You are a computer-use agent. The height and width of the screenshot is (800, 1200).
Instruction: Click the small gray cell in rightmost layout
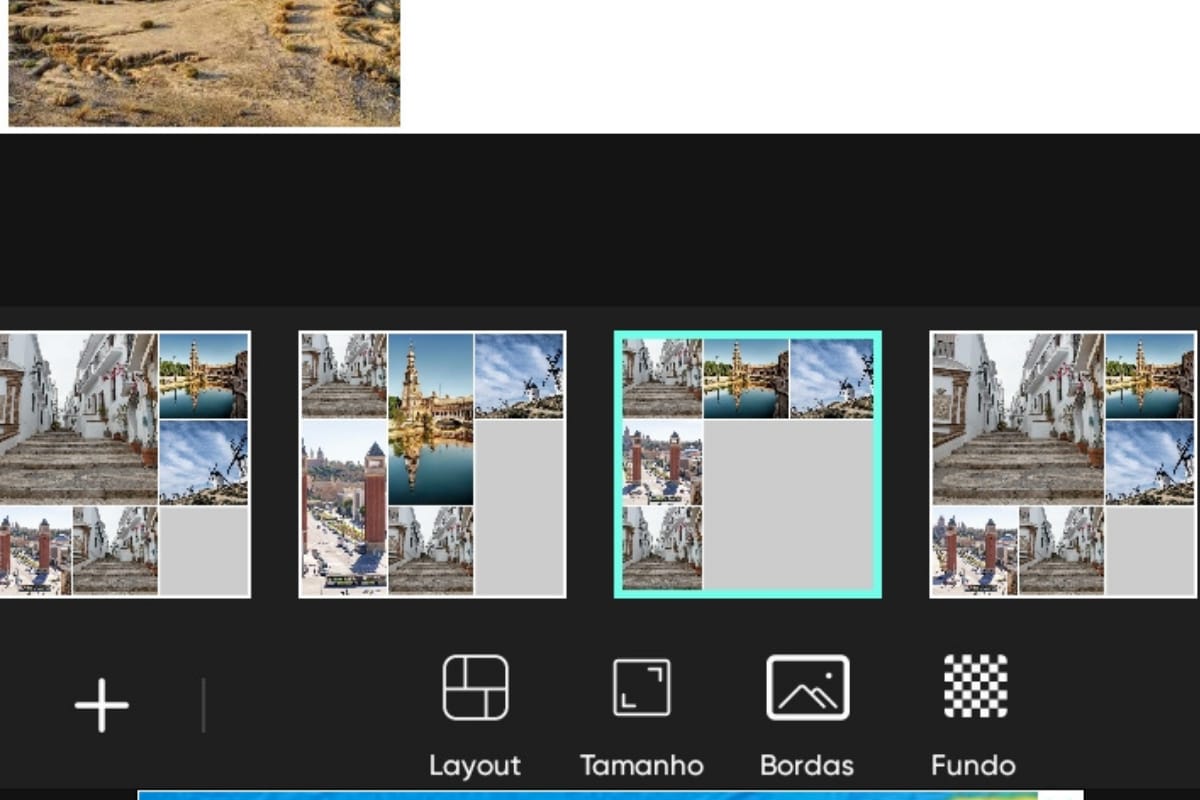click(x=1150, y=550)
